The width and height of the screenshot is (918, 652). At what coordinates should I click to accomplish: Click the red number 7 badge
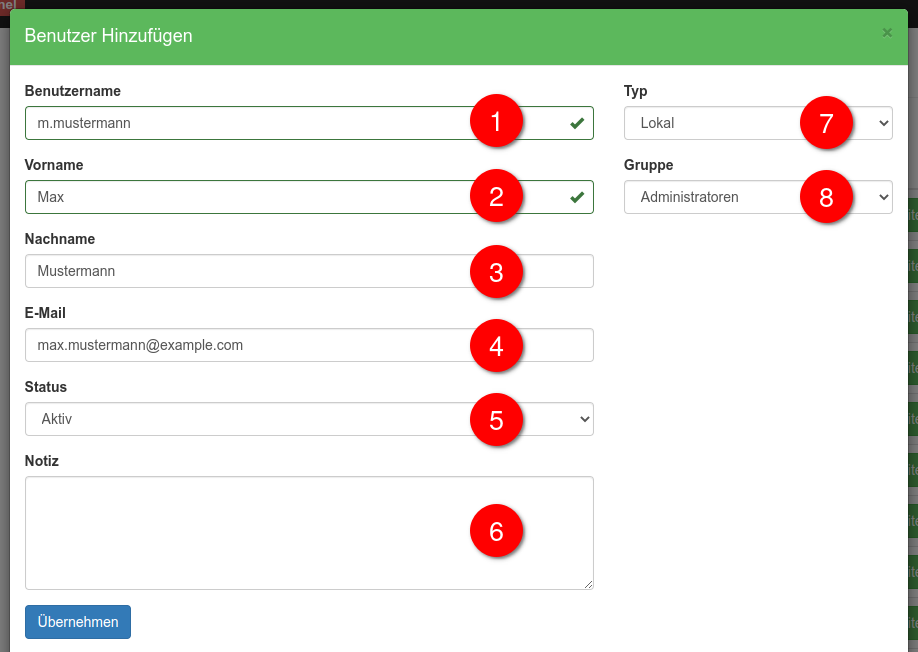[x=826, y=123]
